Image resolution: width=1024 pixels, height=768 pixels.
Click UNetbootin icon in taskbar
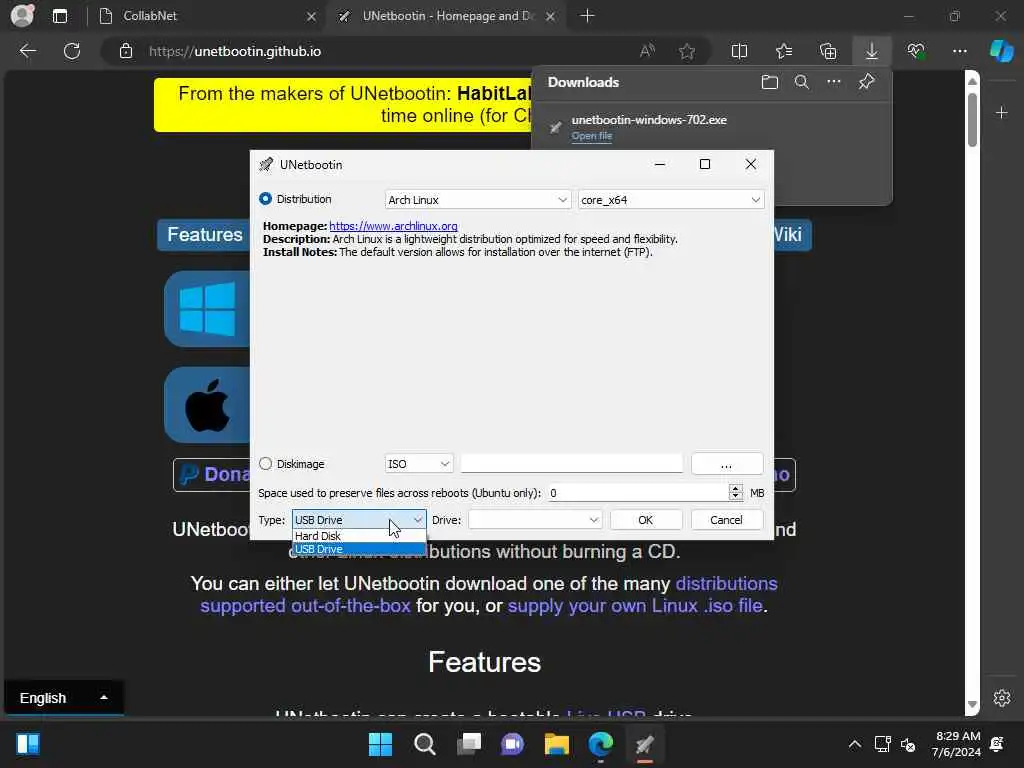[x=645, y=744]
